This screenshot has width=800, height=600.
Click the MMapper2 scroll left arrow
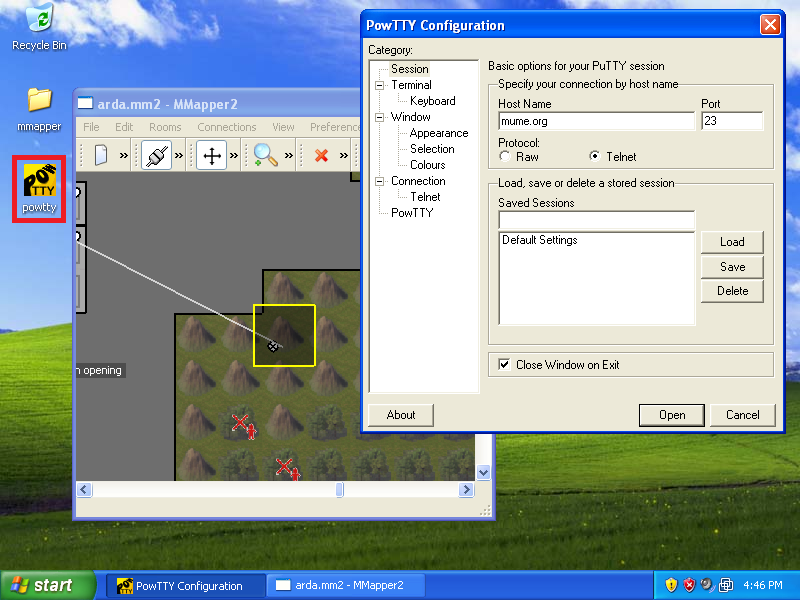pos(84,489)
